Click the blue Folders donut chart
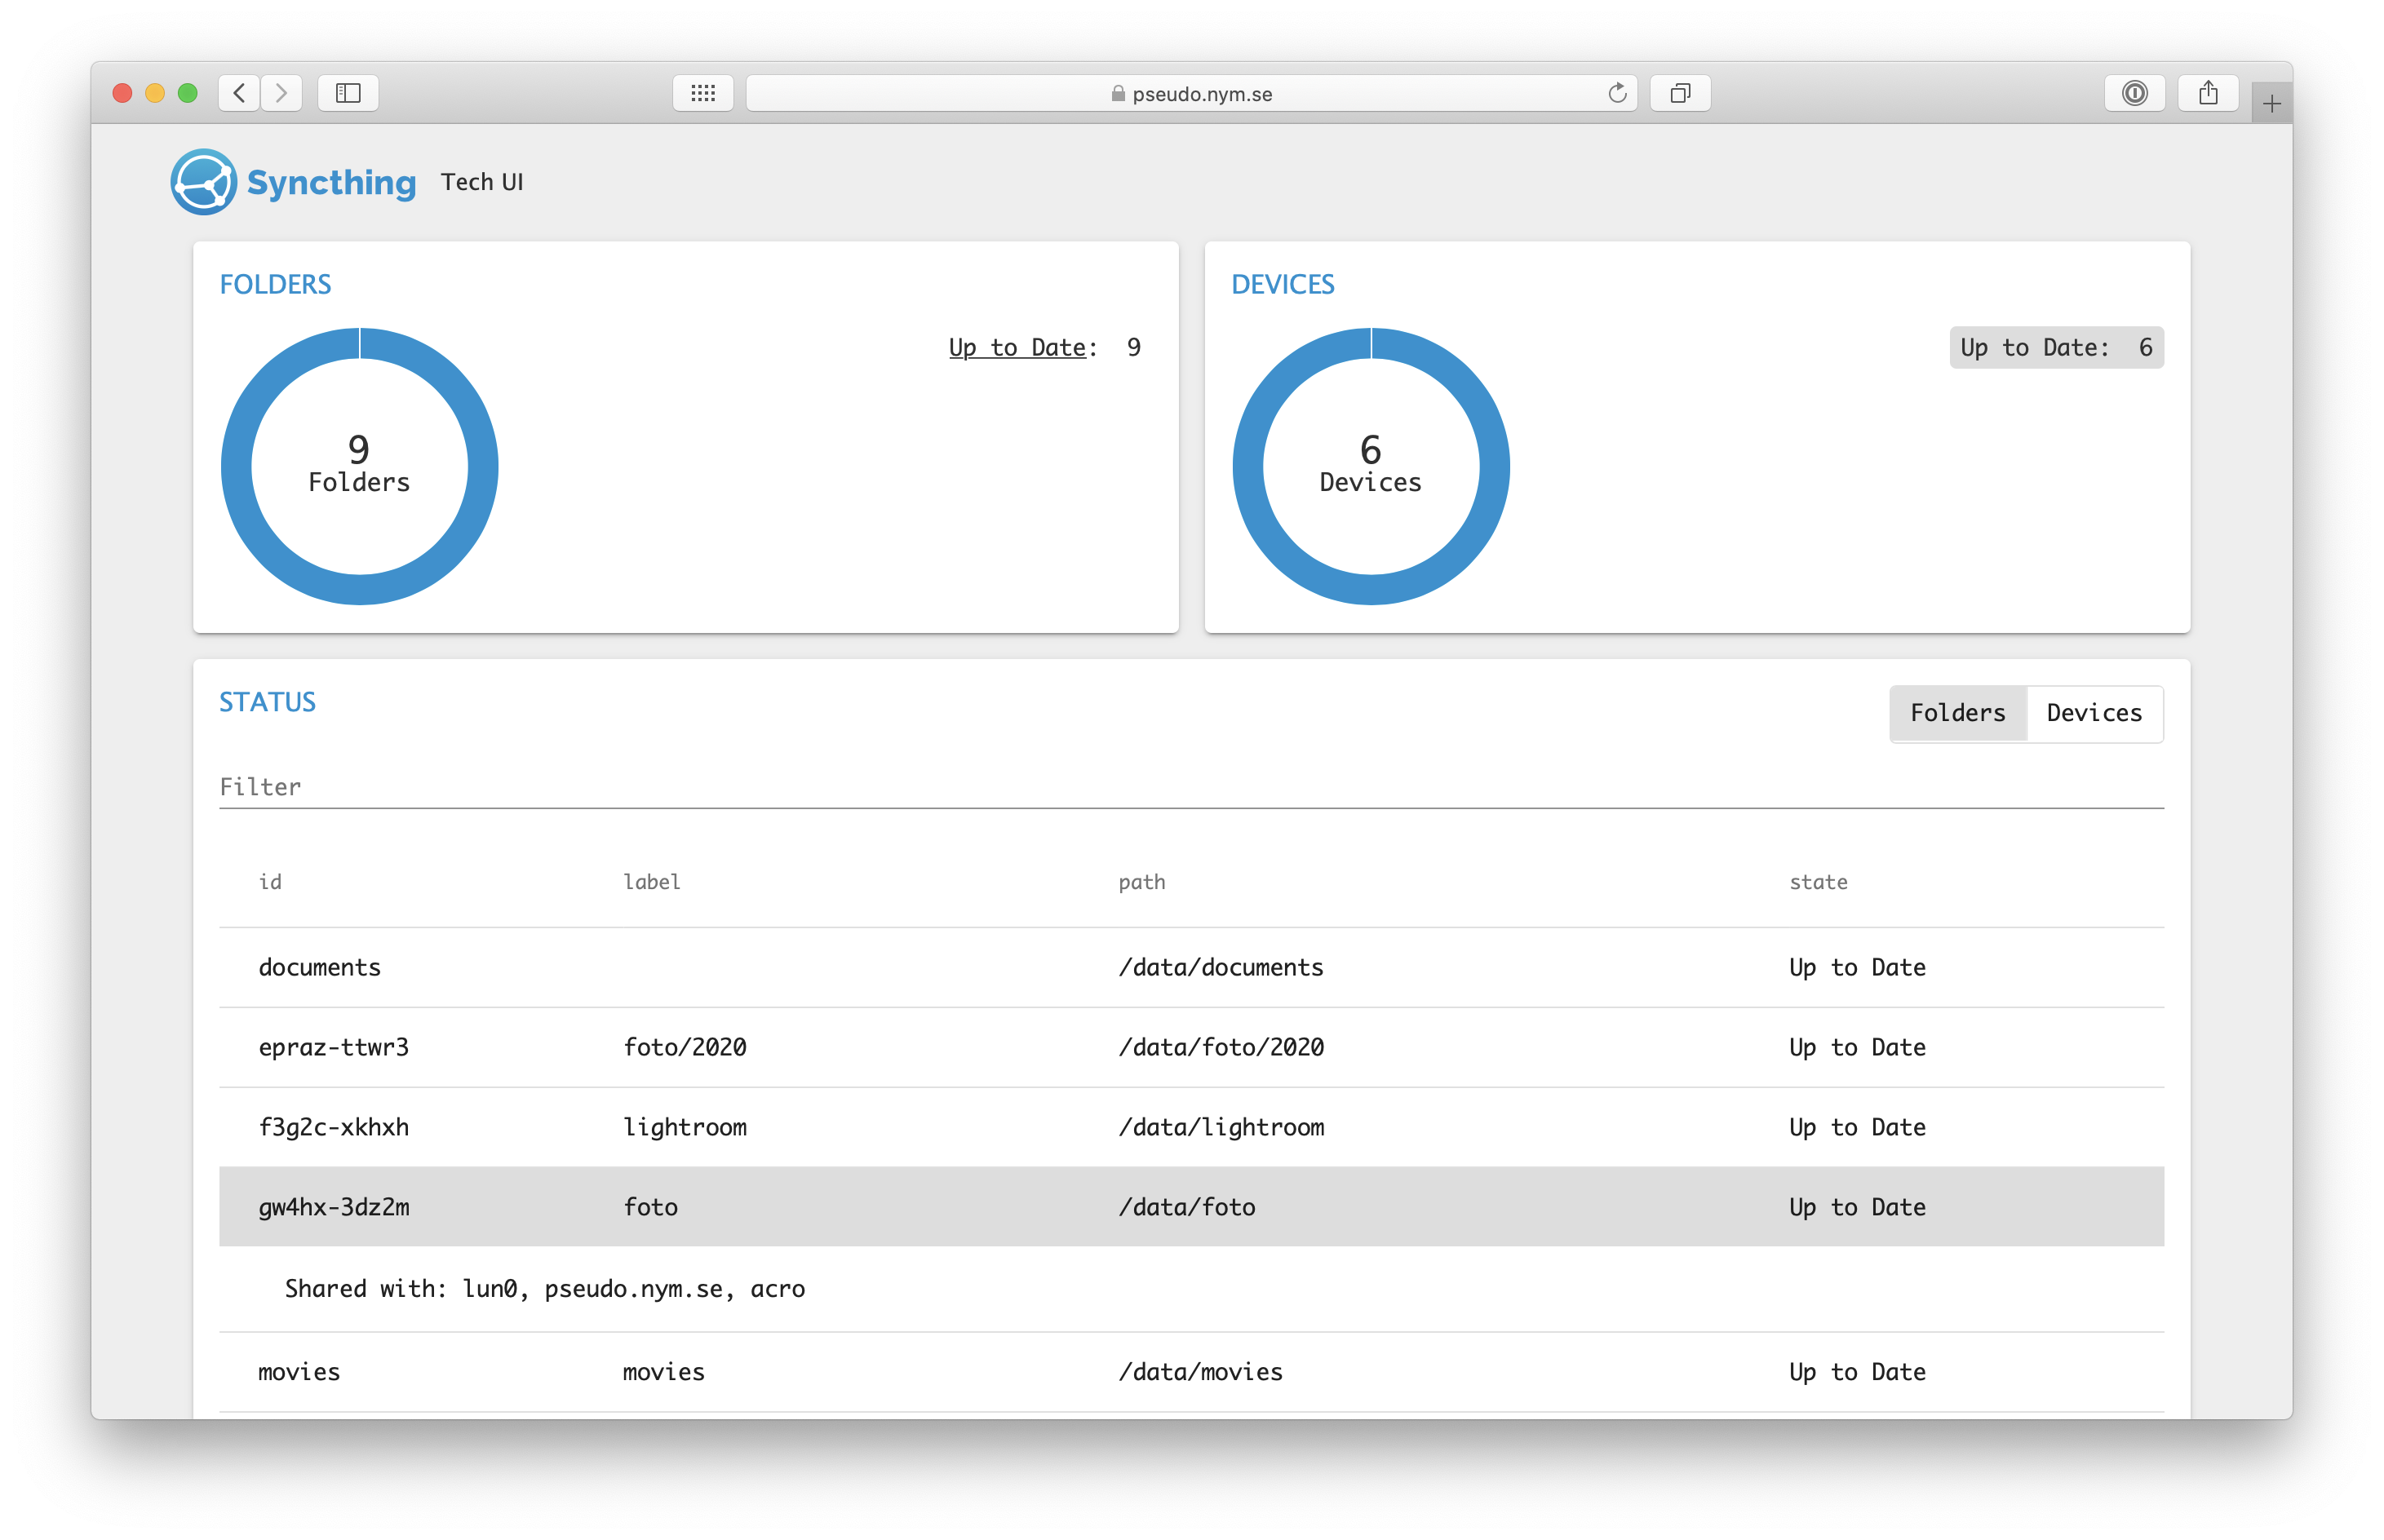2384x1540 pixels. coord(236,466)
